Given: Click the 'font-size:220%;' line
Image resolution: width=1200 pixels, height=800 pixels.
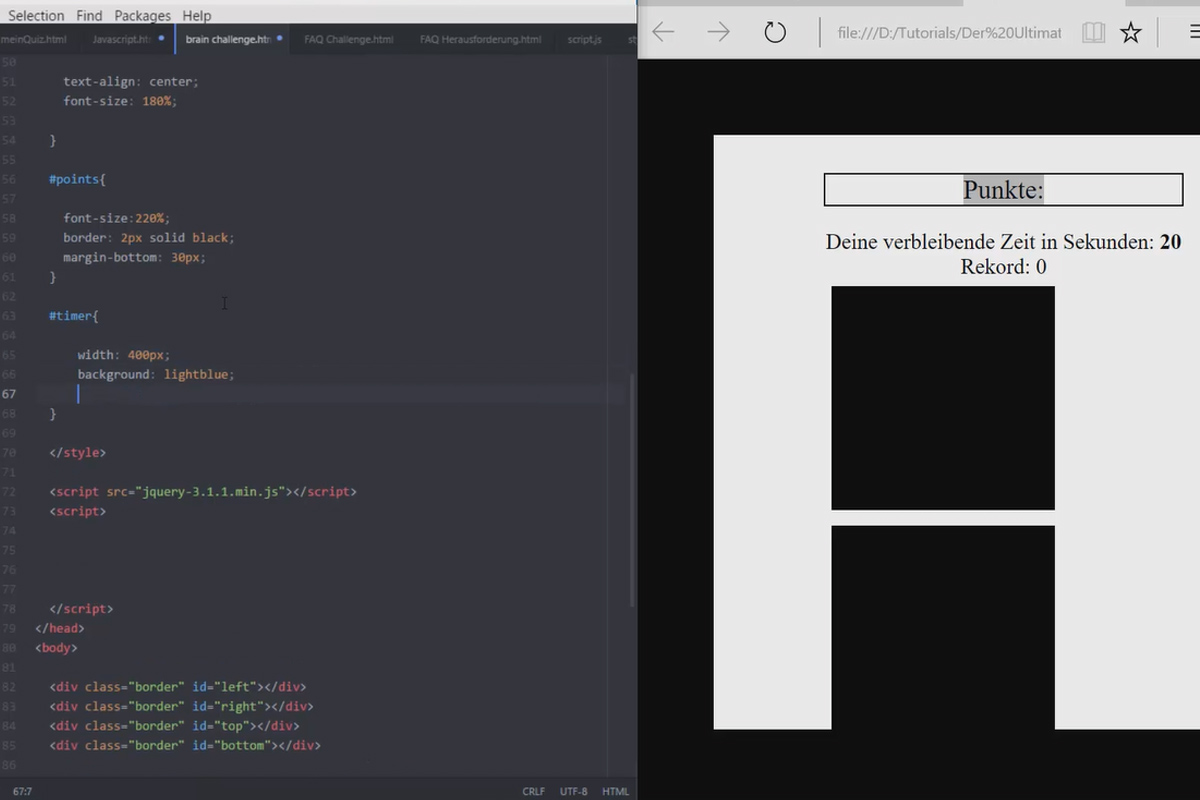Looking at the screenshot, I should coord(117,218).
